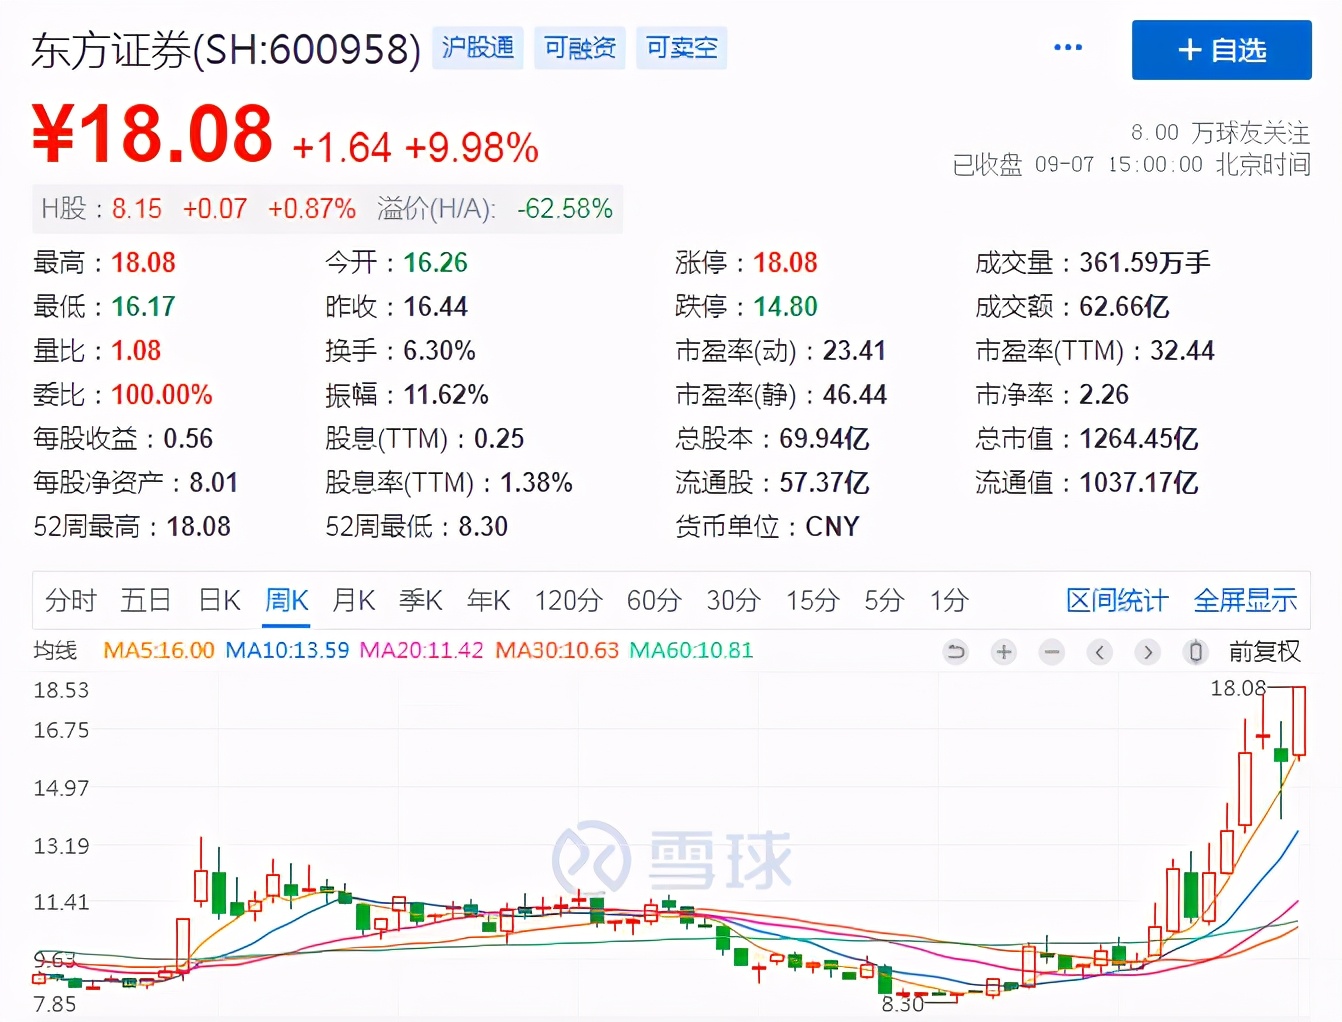Click the MA20:11.42 indicator
Screen dimensions: 1342x1022
(421, 651)
